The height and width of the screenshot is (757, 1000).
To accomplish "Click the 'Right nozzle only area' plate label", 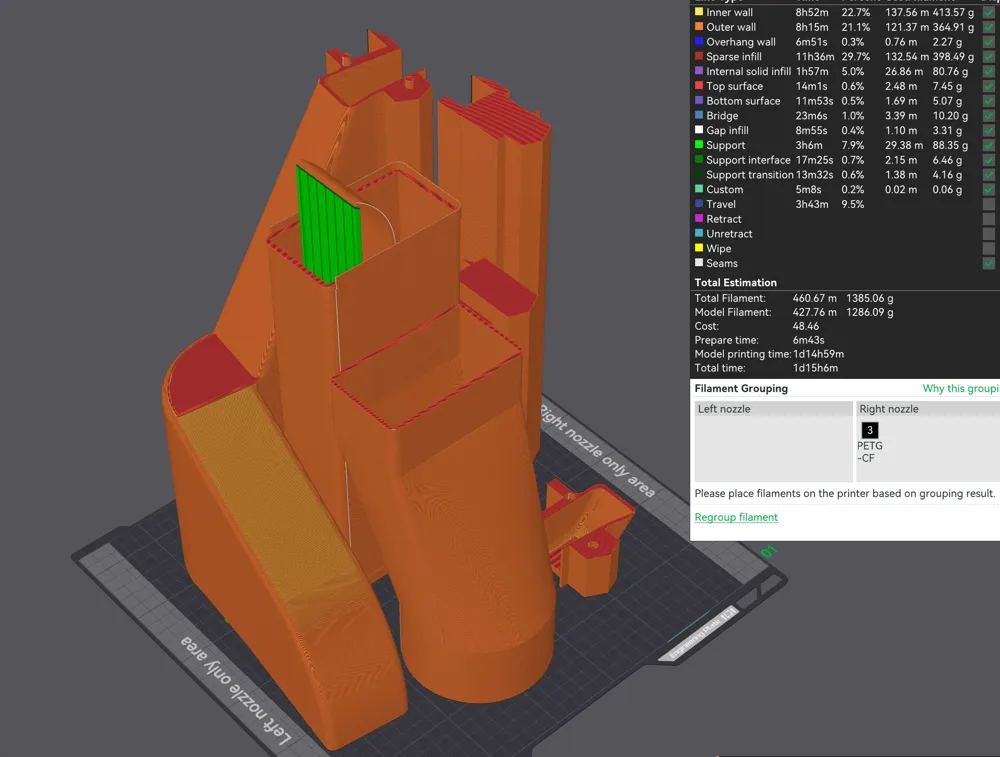I will point(598,450).
